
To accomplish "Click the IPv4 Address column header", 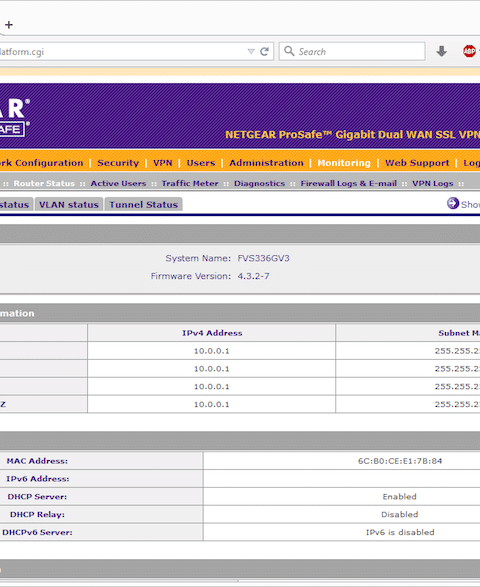I will point(212,333).
